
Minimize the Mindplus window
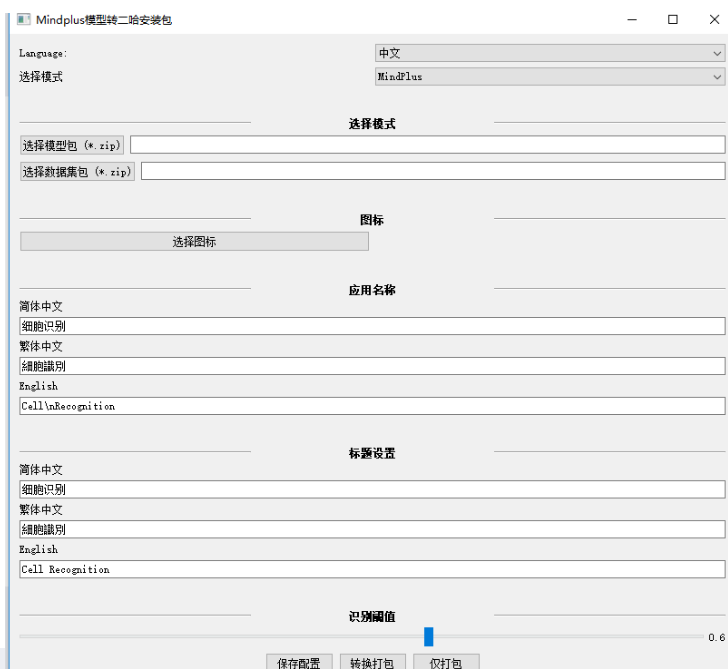[x=632, y=19]
